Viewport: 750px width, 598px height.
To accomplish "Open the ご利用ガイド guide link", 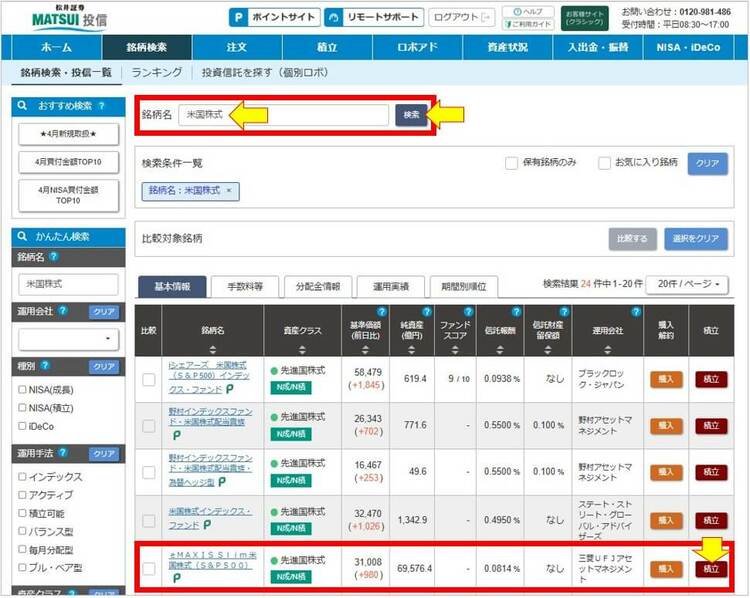I will [x=528, y=24].
